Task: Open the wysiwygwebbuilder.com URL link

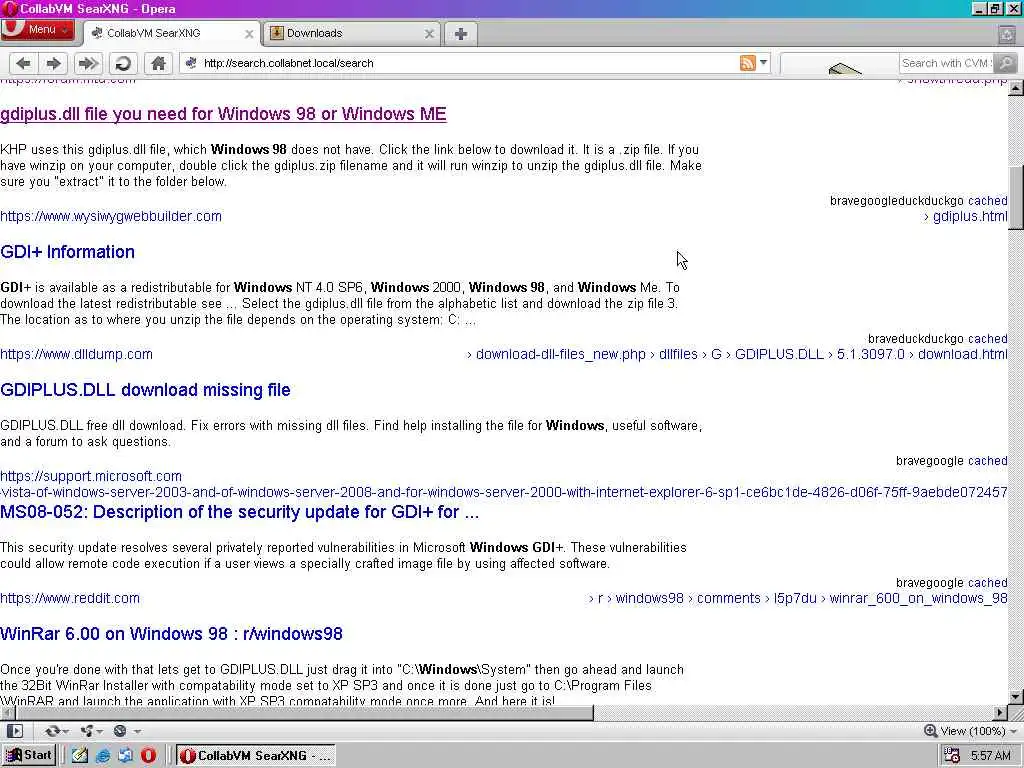Action: pyautogui.click(x=111, y=216)
